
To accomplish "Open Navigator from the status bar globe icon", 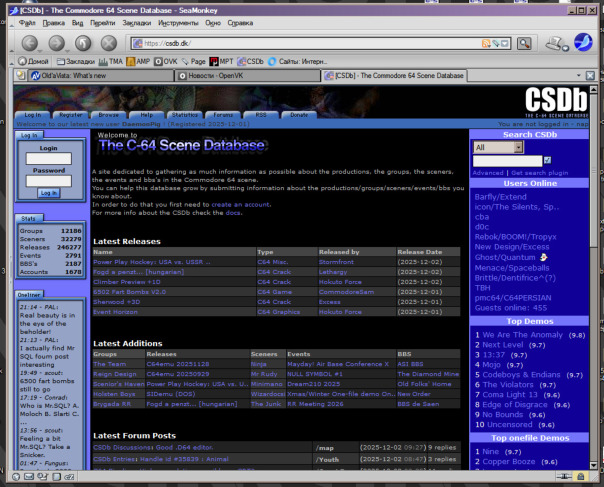I will (x=16, y=477).
